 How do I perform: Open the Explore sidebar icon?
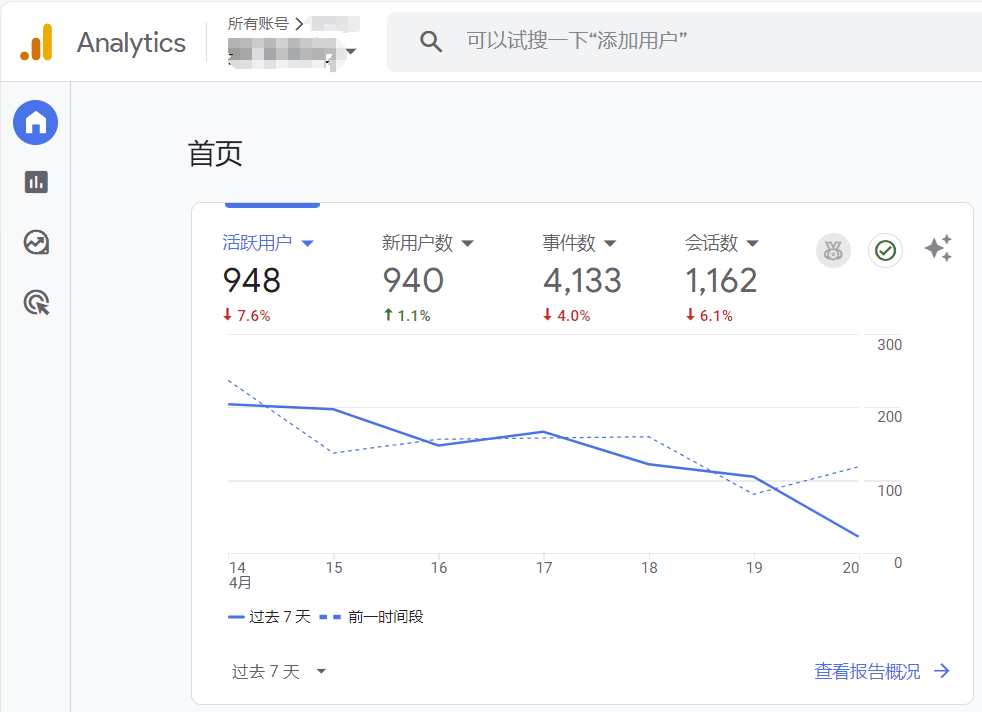[x=36, y=242]
